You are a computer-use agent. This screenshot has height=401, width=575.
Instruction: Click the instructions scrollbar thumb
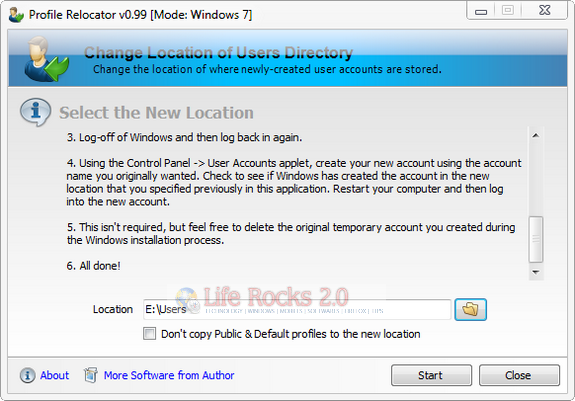pos(536,239)
